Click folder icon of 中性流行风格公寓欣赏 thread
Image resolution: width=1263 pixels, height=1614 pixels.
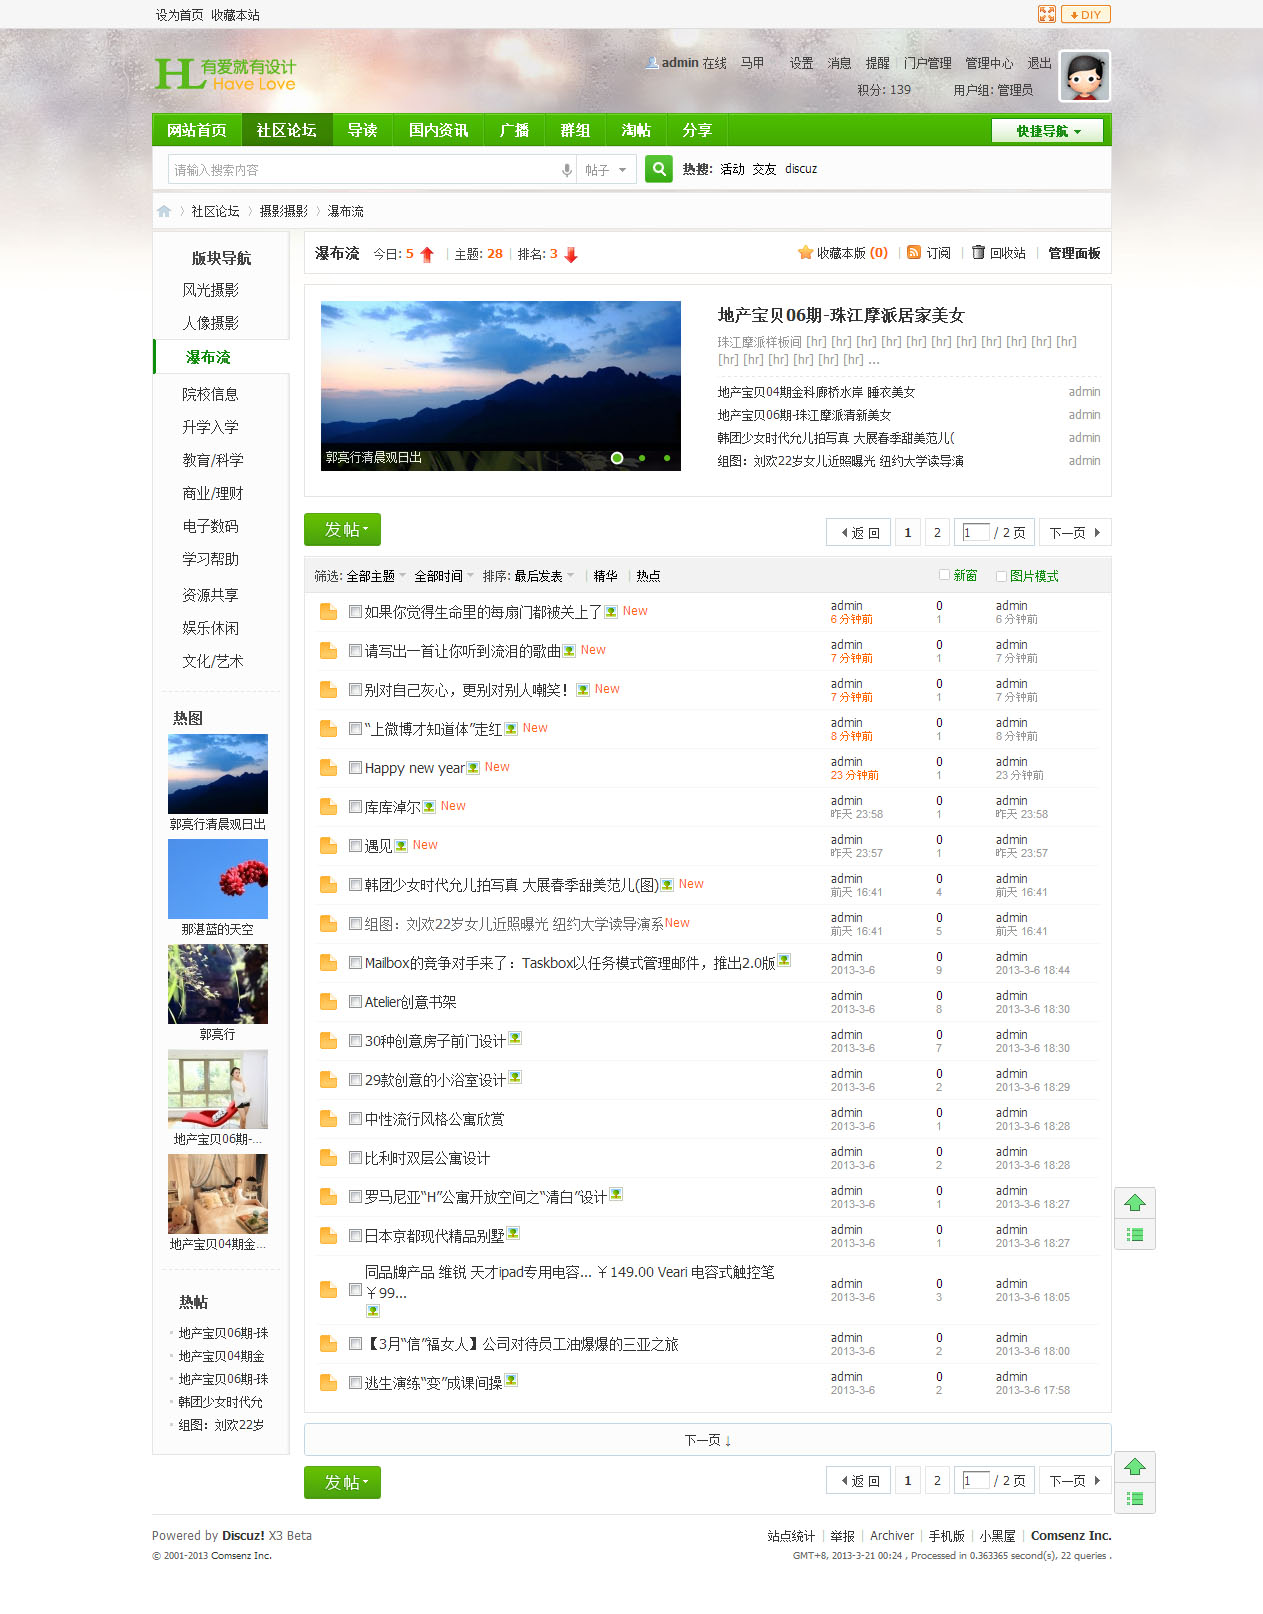(x=328, y=1119)
